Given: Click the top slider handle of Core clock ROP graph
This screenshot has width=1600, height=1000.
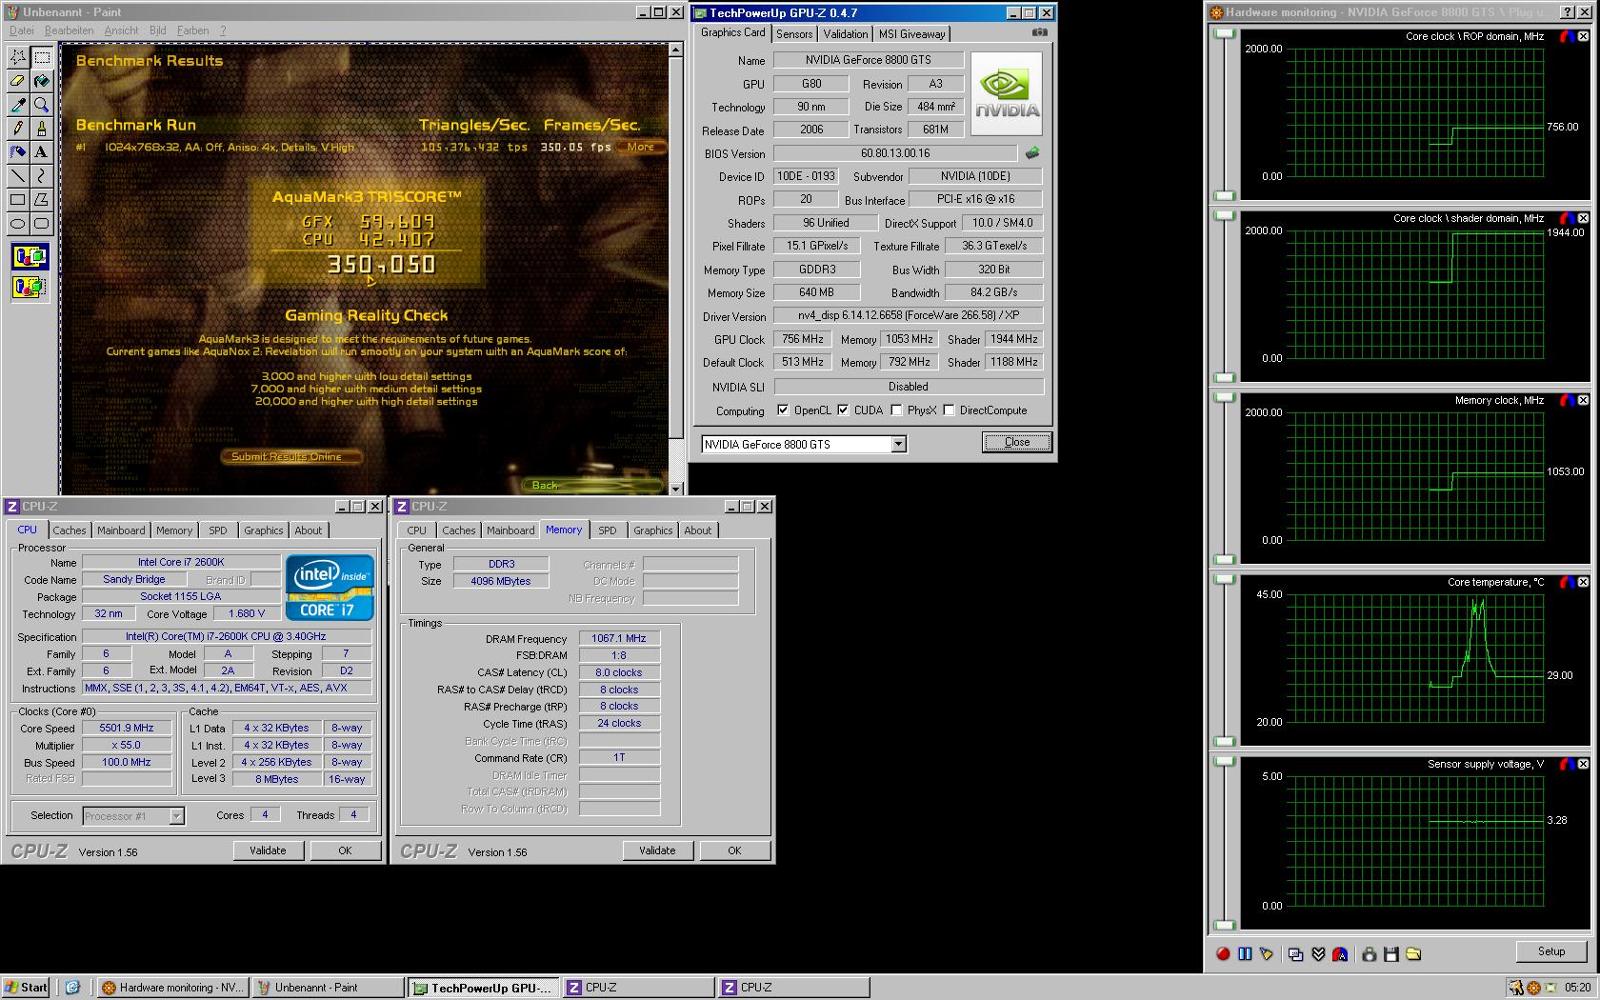Looking at the screenshot, I should 1224,33.
